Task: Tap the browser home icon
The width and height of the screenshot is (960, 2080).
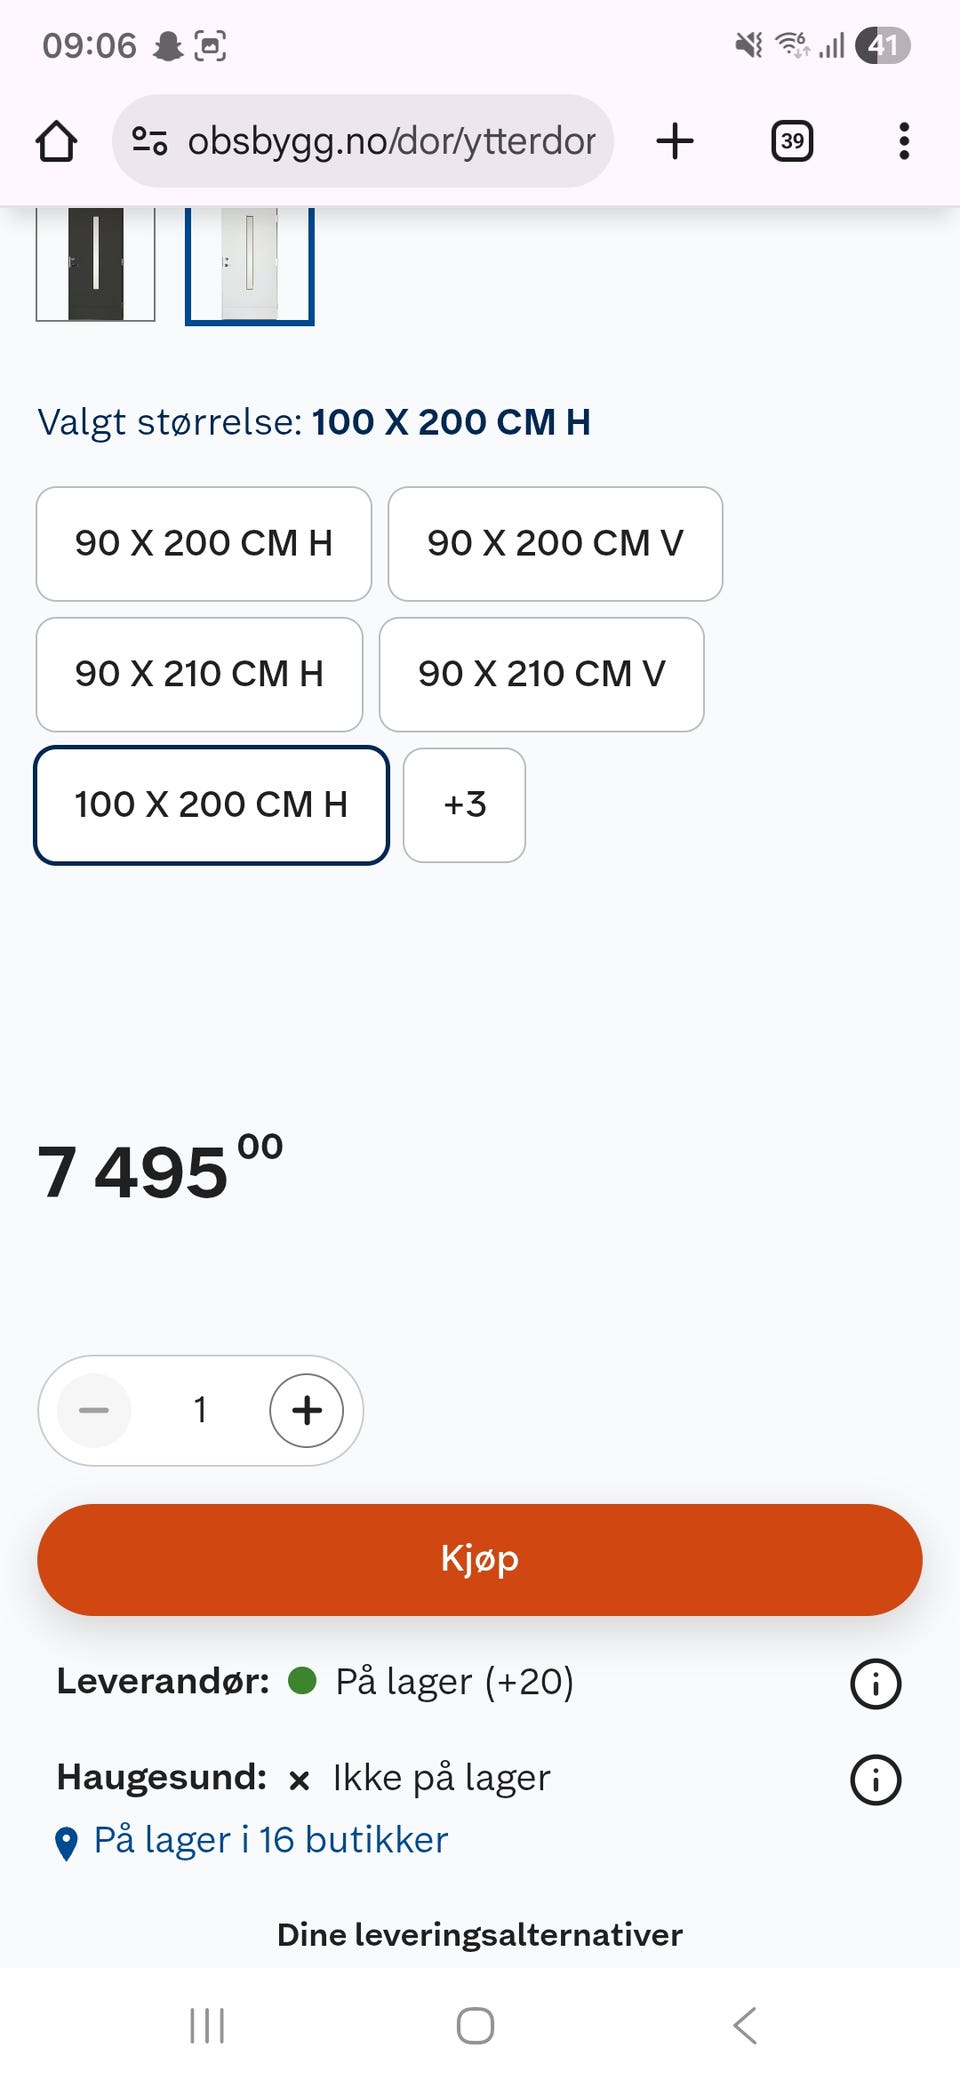Action: (x=56, y=141)
